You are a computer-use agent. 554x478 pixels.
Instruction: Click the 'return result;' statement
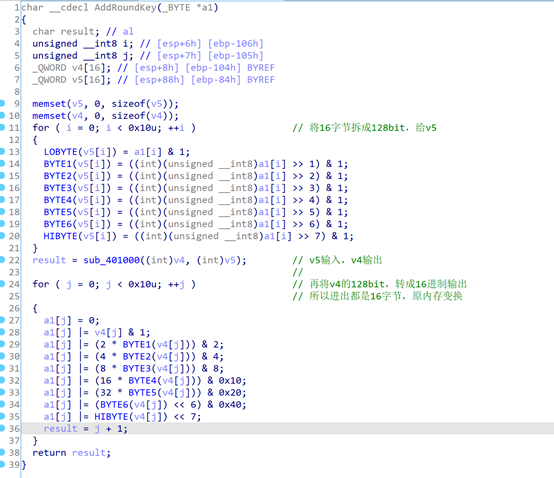pyautogui.click(x=72, y=453)
